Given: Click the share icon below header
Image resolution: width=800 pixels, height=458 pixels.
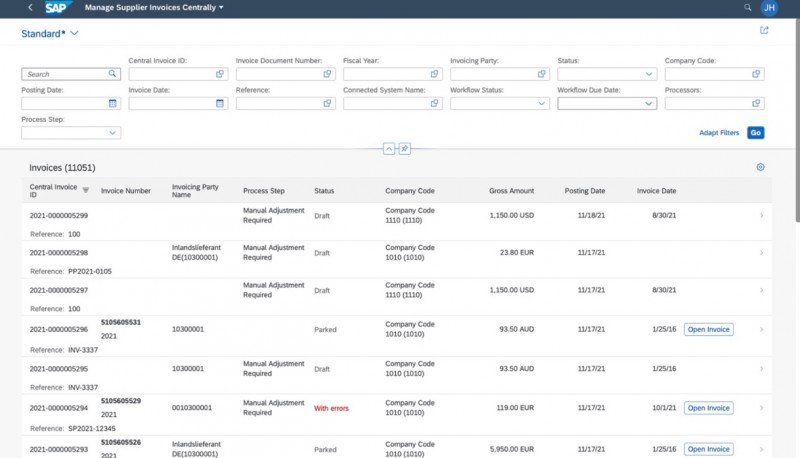Looking at the screenshot, I should [x=764, y=31].
